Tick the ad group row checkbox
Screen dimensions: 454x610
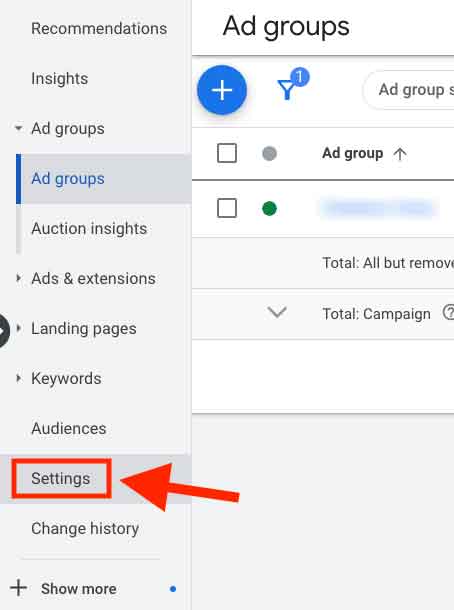[x=227, y=208]
